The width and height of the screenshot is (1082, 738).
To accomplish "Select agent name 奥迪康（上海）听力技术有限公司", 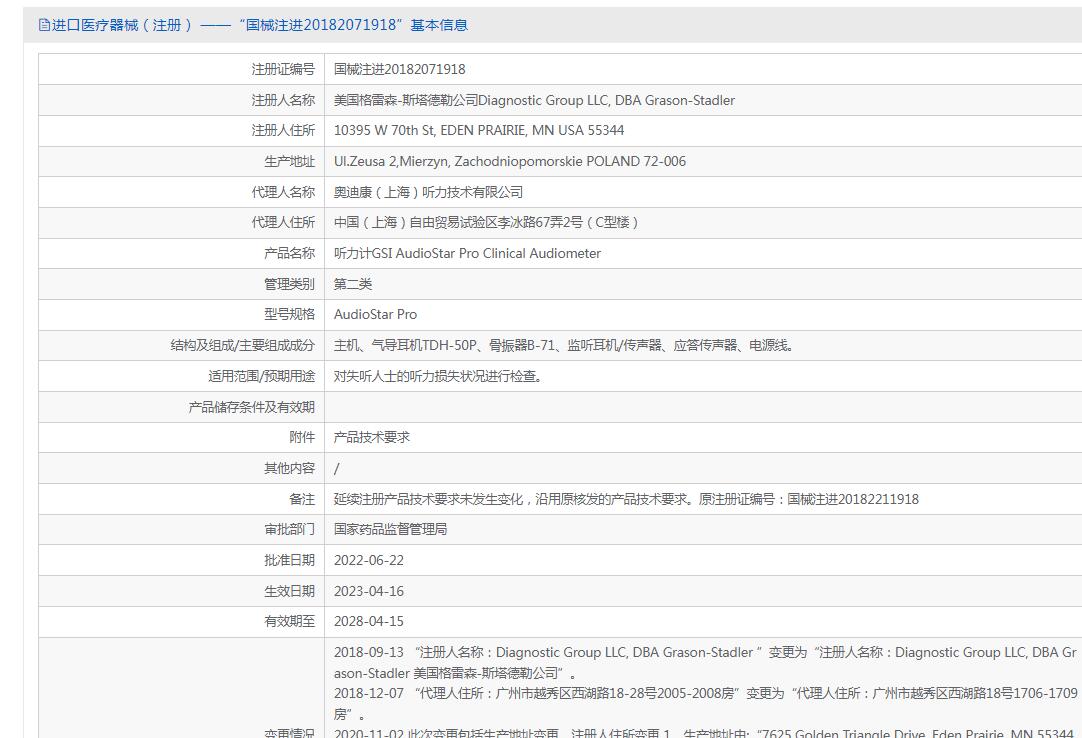I will [x=428, y=192].
